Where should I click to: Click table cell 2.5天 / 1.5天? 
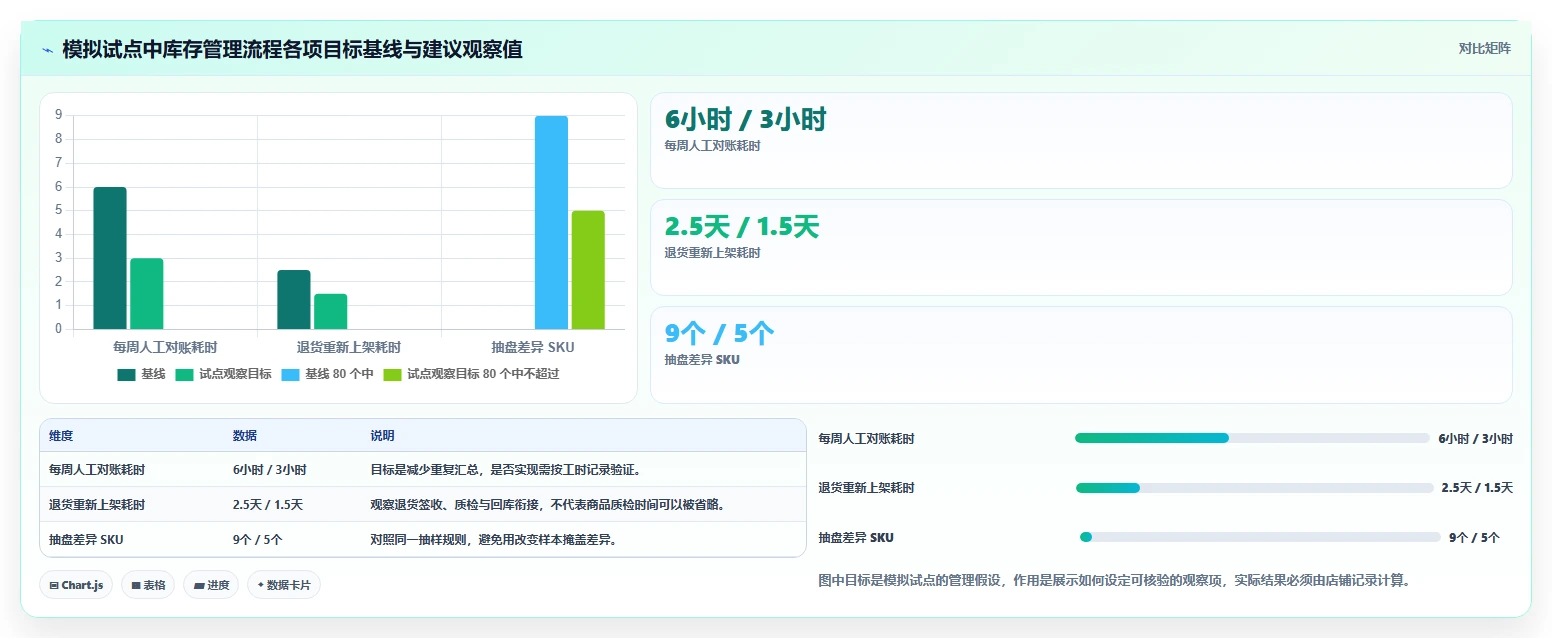(x=268, y=505)
